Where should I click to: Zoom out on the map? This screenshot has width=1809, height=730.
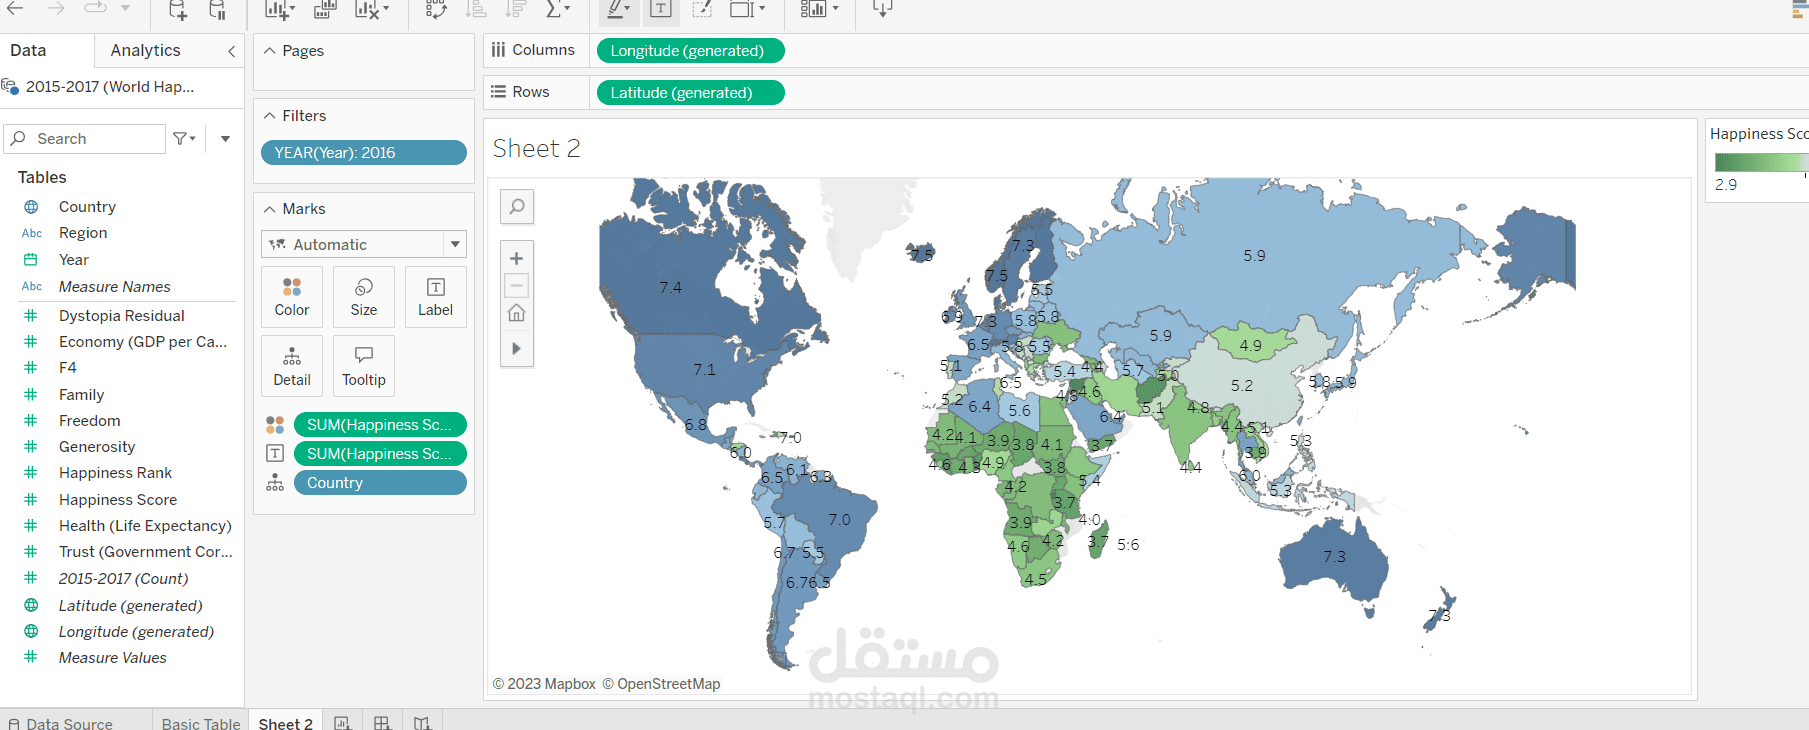[x=517, y=286]
